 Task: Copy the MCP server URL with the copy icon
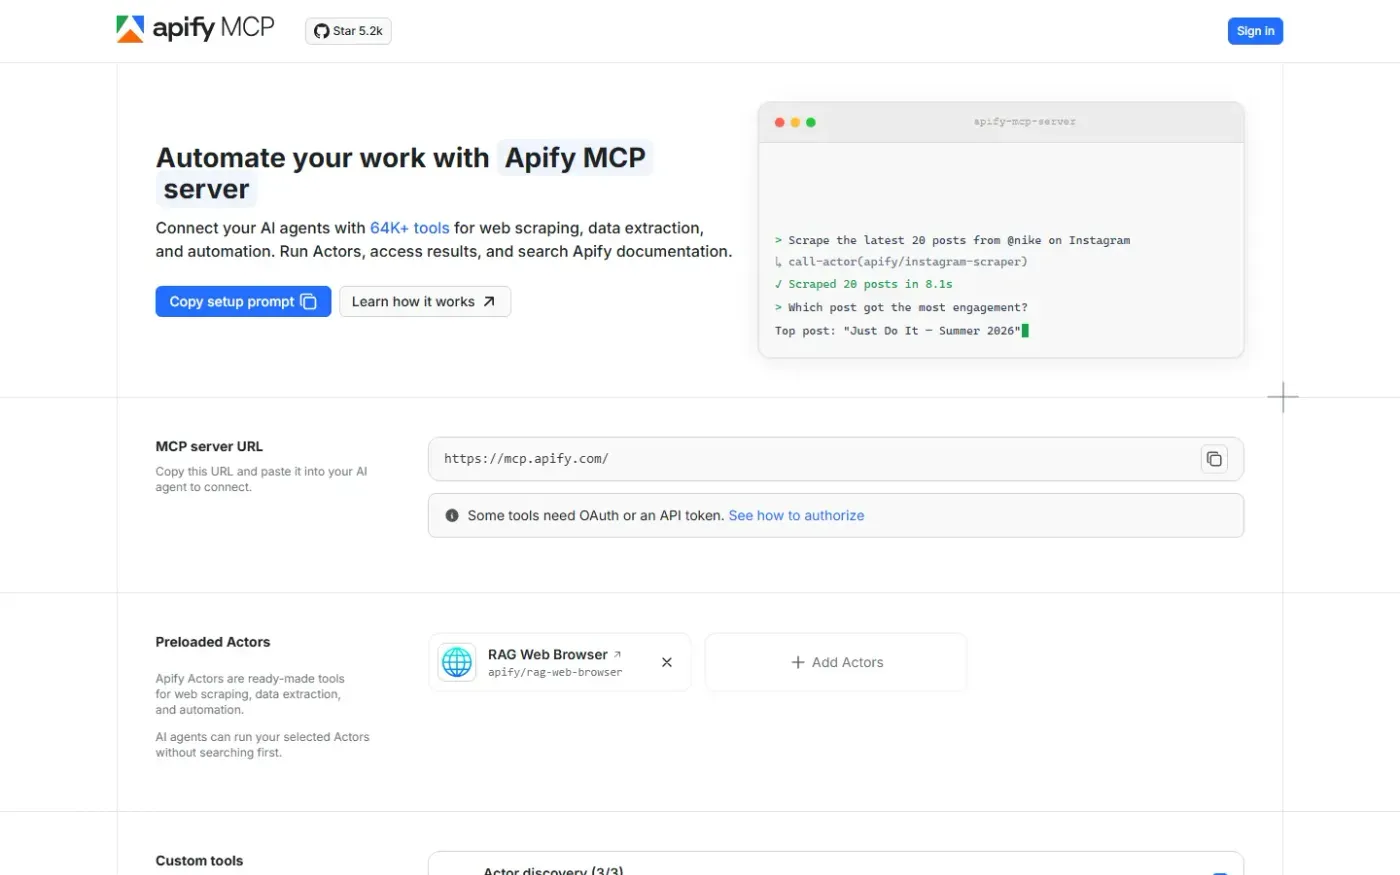[1214, 459]
